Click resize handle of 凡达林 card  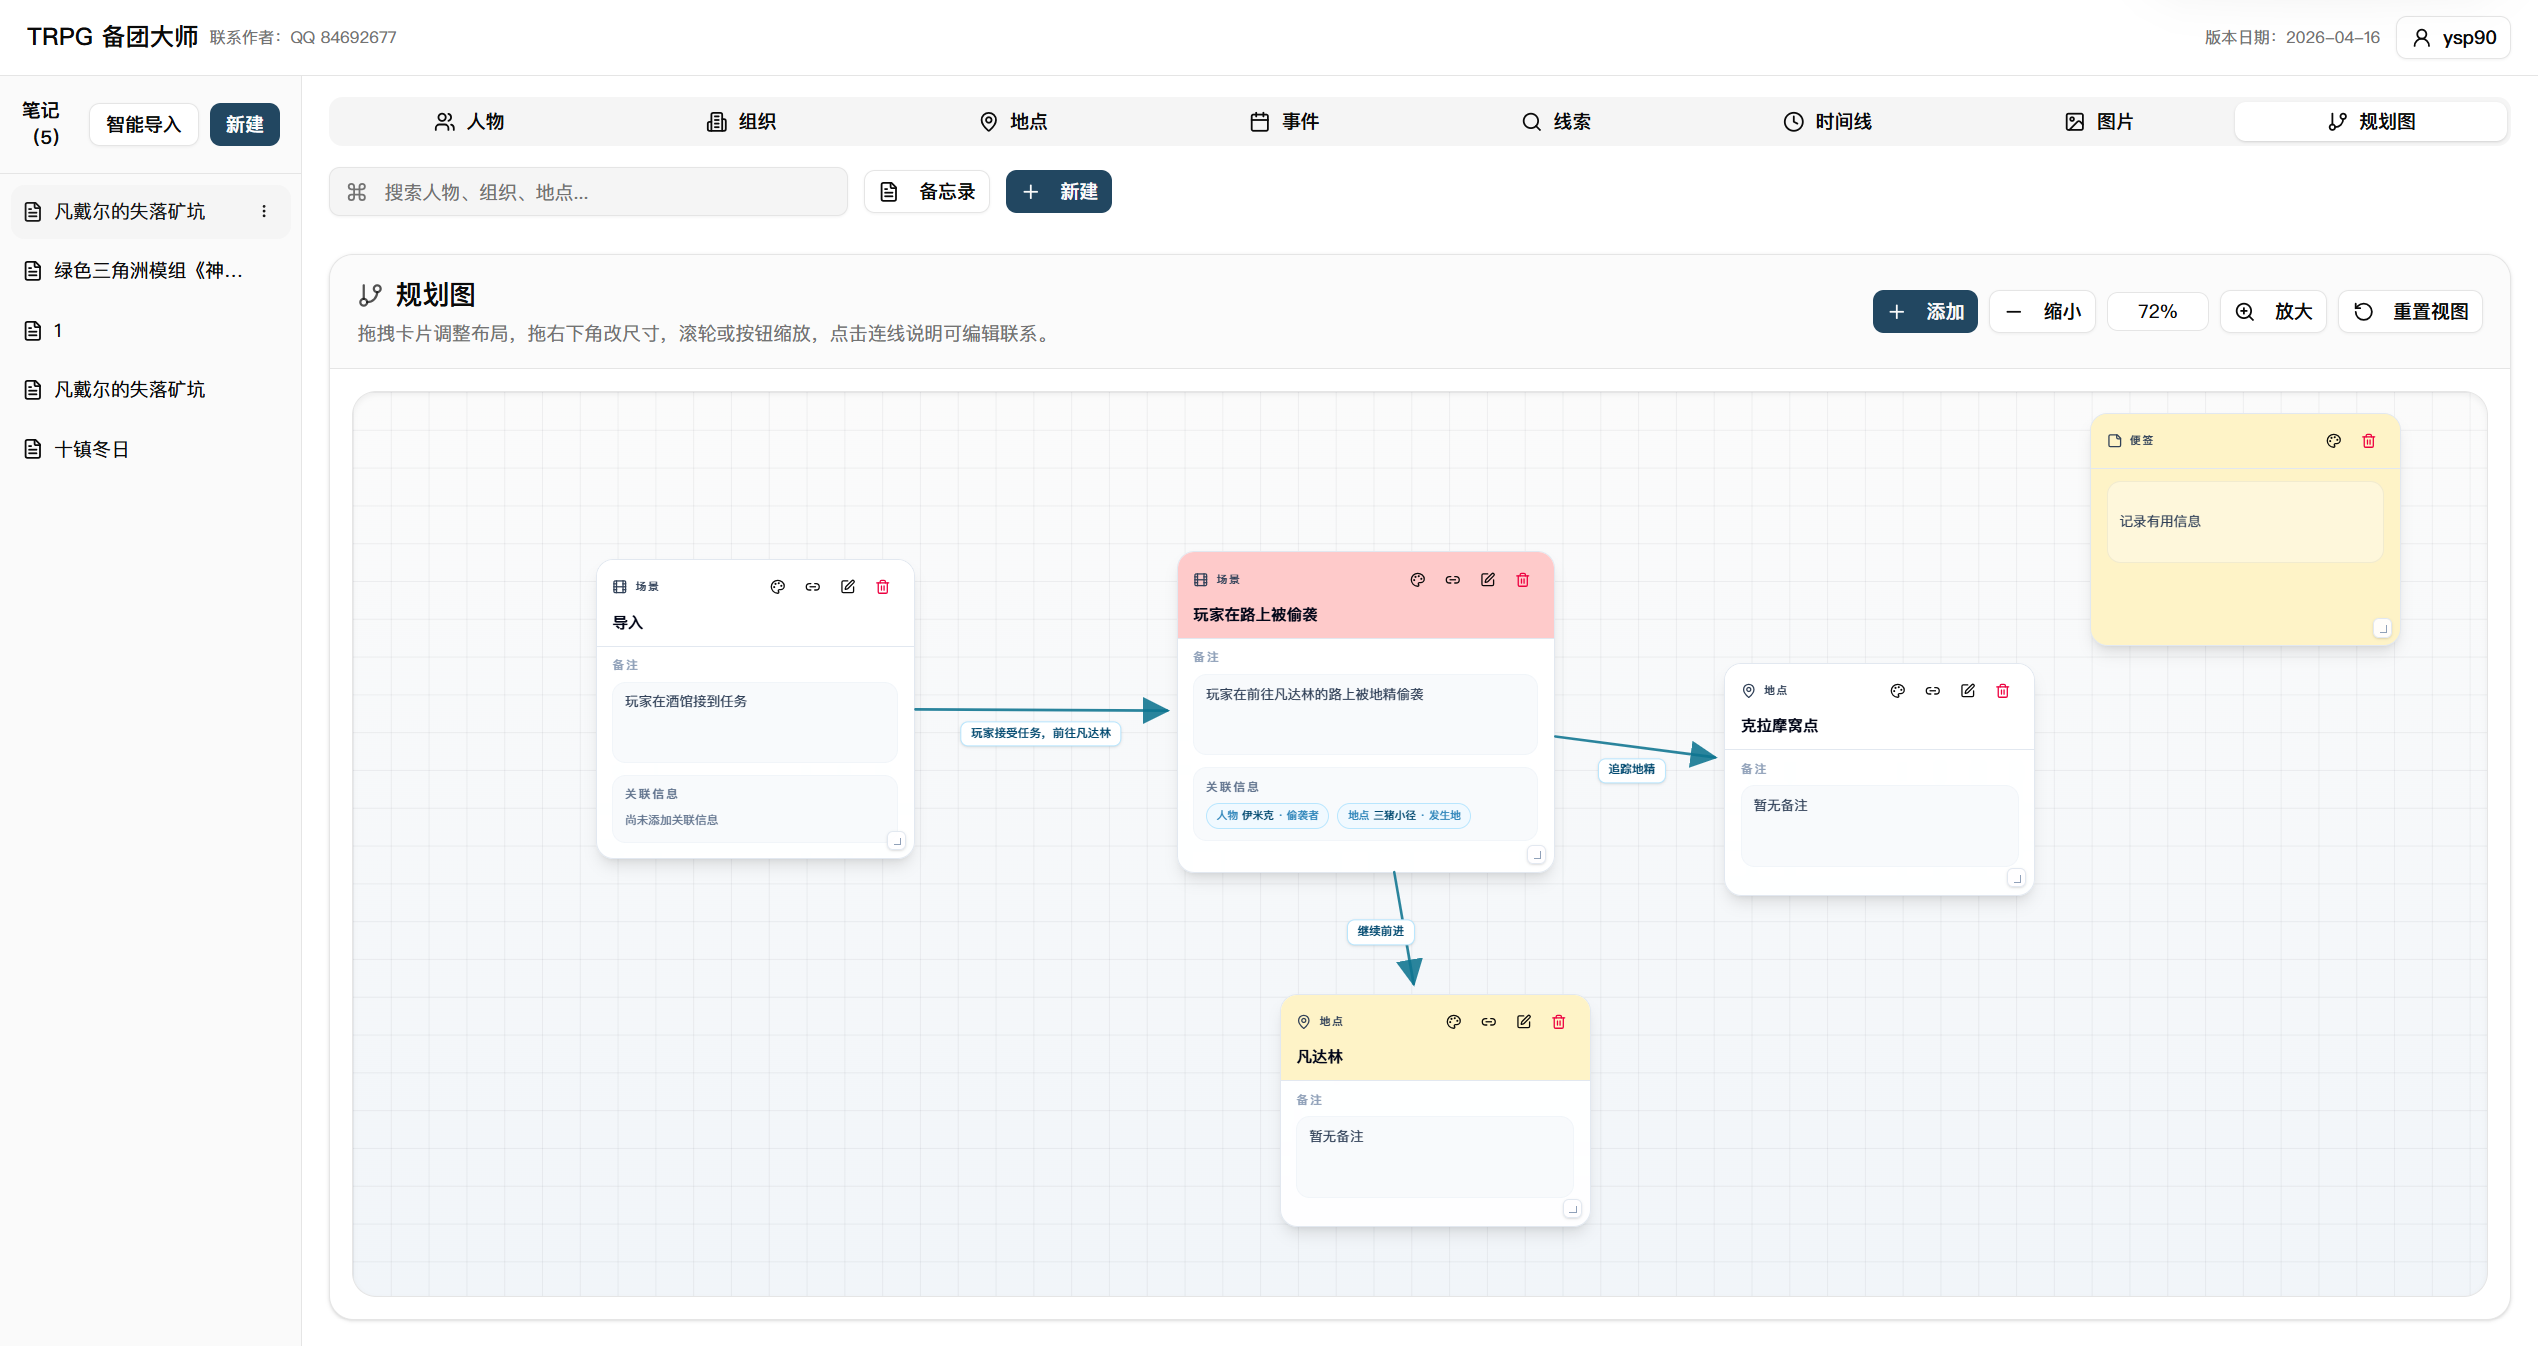coord(1573,1209)
